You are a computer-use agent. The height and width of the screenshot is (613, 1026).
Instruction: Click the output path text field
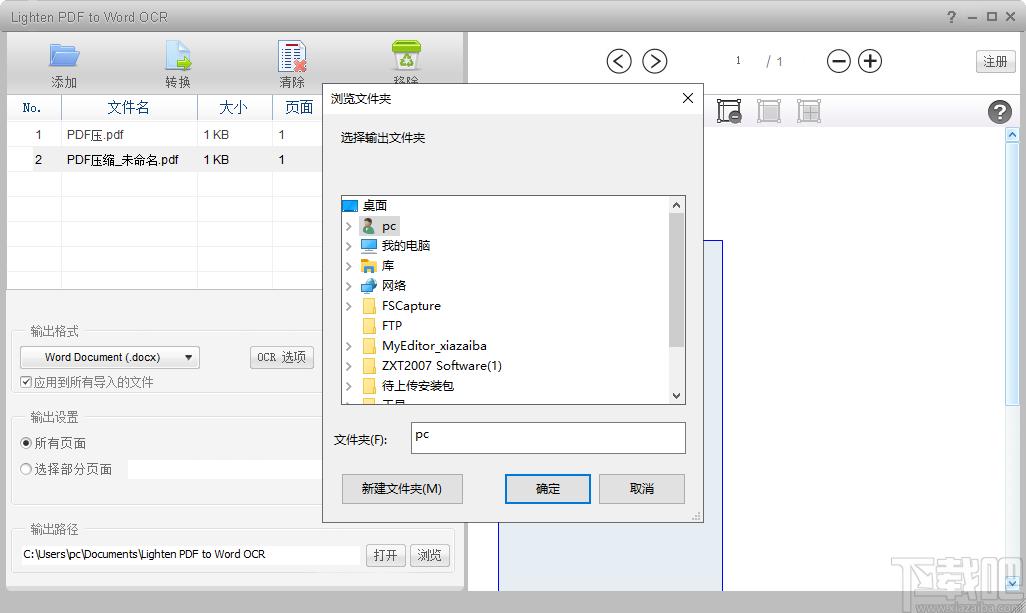coord(190,555)
